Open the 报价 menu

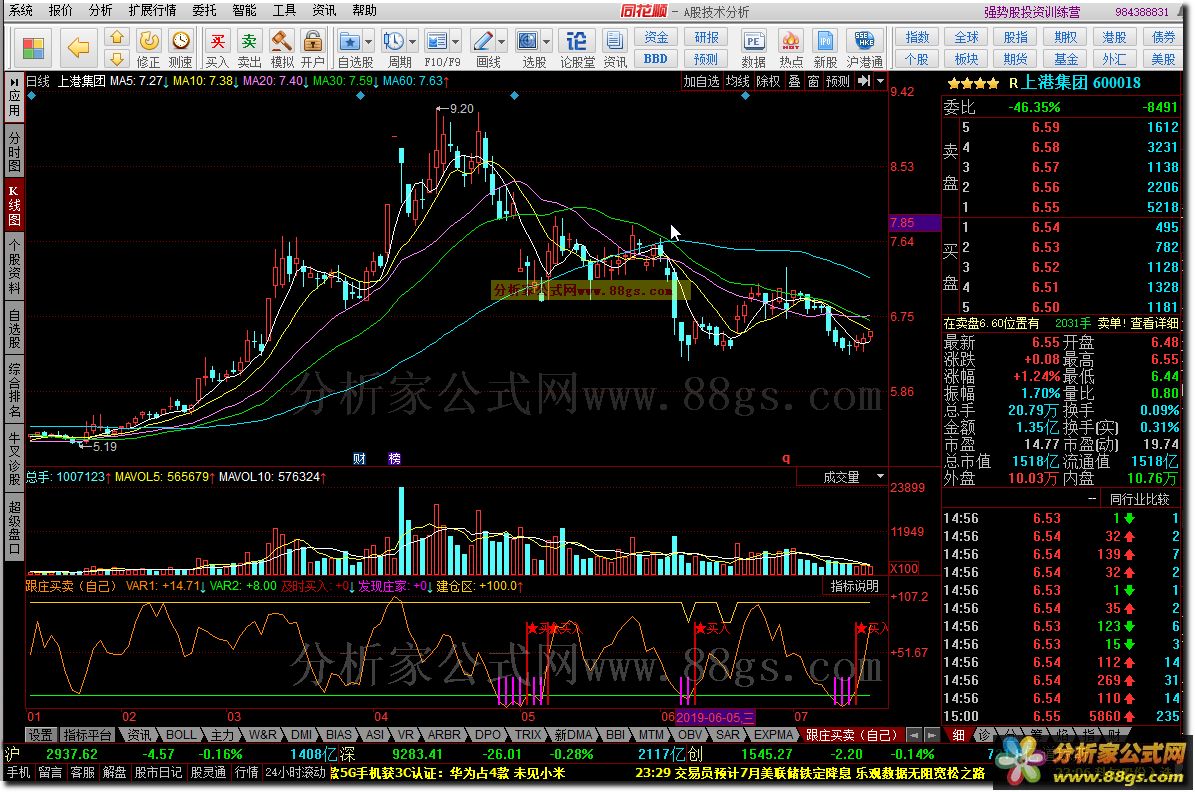(60, 10)
